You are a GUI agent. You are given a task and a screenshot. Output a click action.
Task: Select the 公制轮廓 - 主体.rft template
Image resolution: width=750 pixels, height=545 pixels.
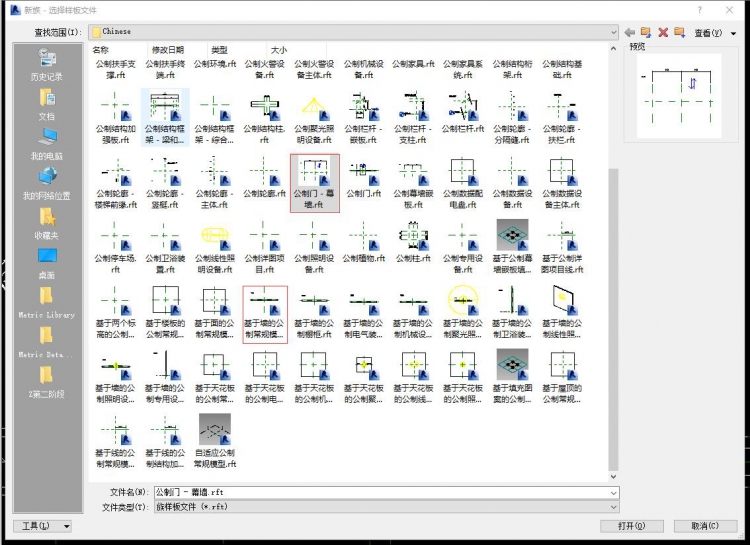[214, 183]
